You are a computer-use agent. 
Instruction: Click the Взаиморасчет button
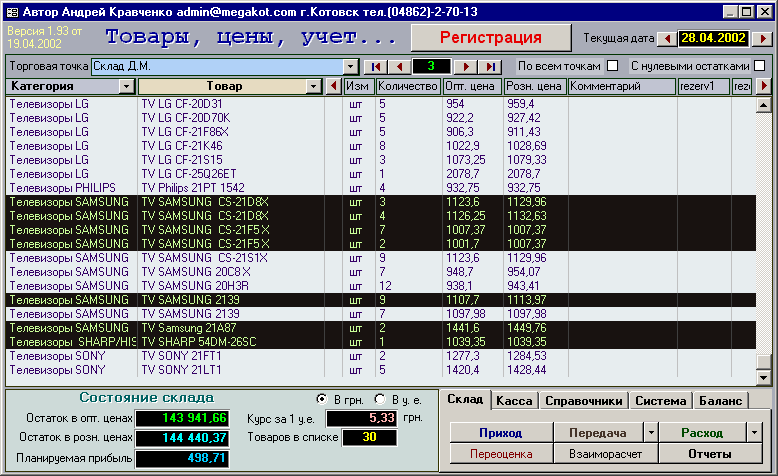coord(605,454)
